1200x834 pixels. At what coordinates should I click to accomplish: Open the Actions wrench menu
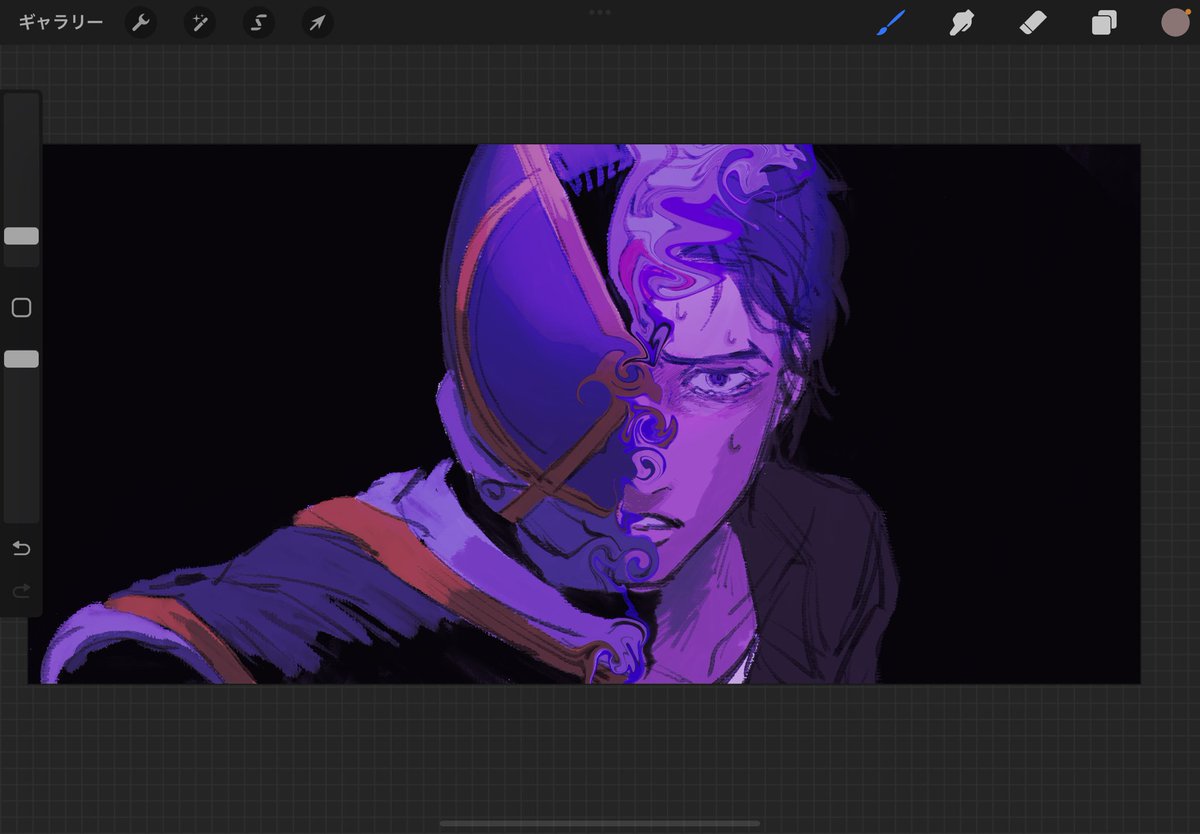[141, 22]
